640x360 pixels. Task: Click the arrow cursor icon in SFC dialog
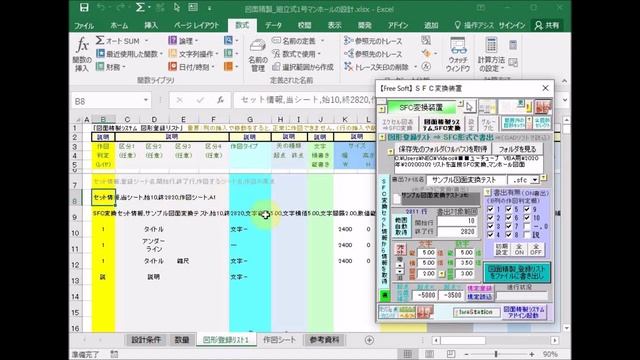click(x=469, y=107)
